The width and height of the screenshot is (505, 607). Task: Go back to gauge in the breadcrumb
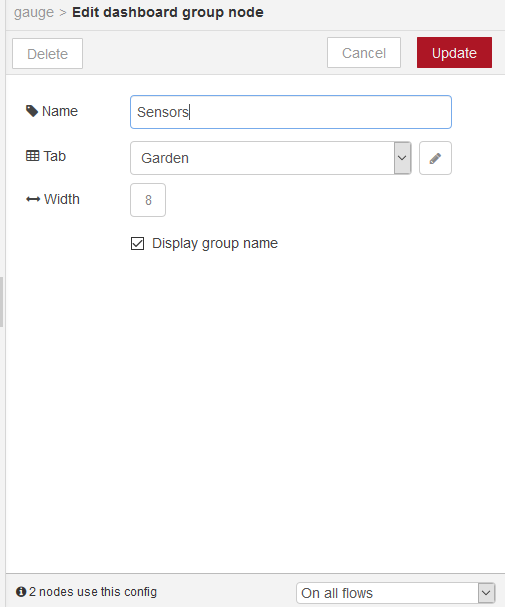tap(34, 12)
